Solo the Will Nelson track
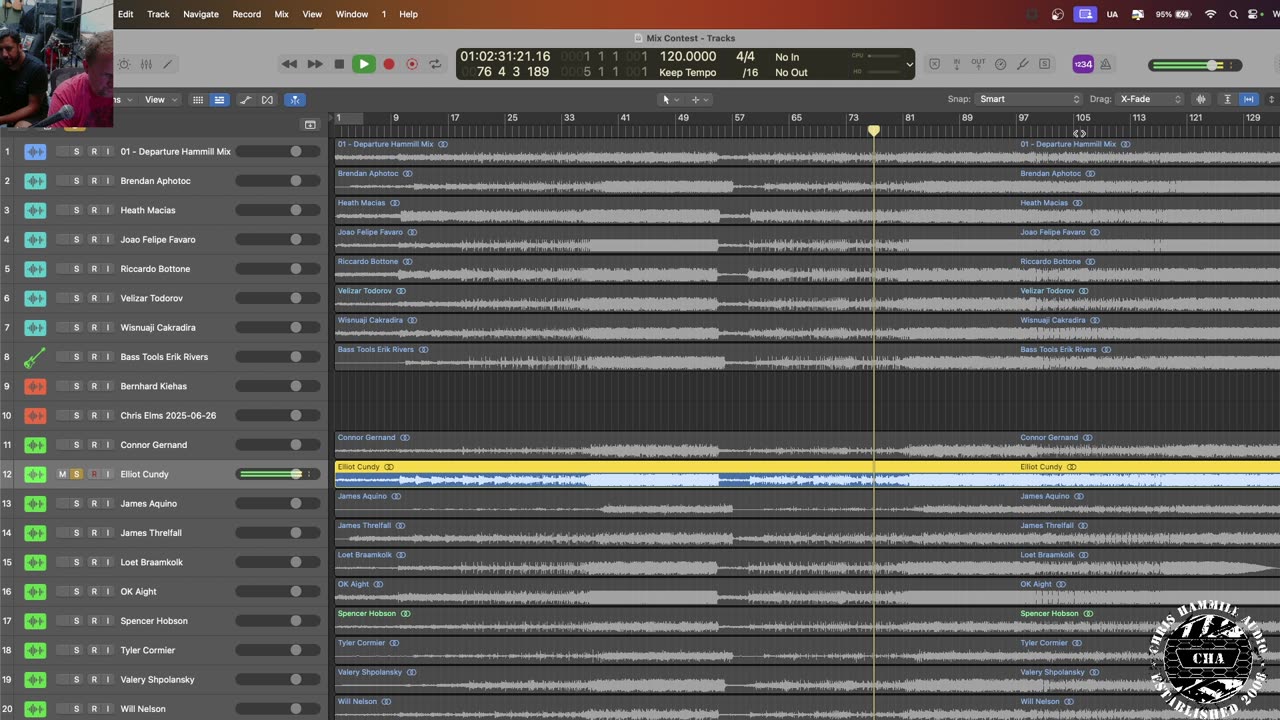The width and height of the screenshot is (1280, 720). pyautogui.click(x=76, y=709)
